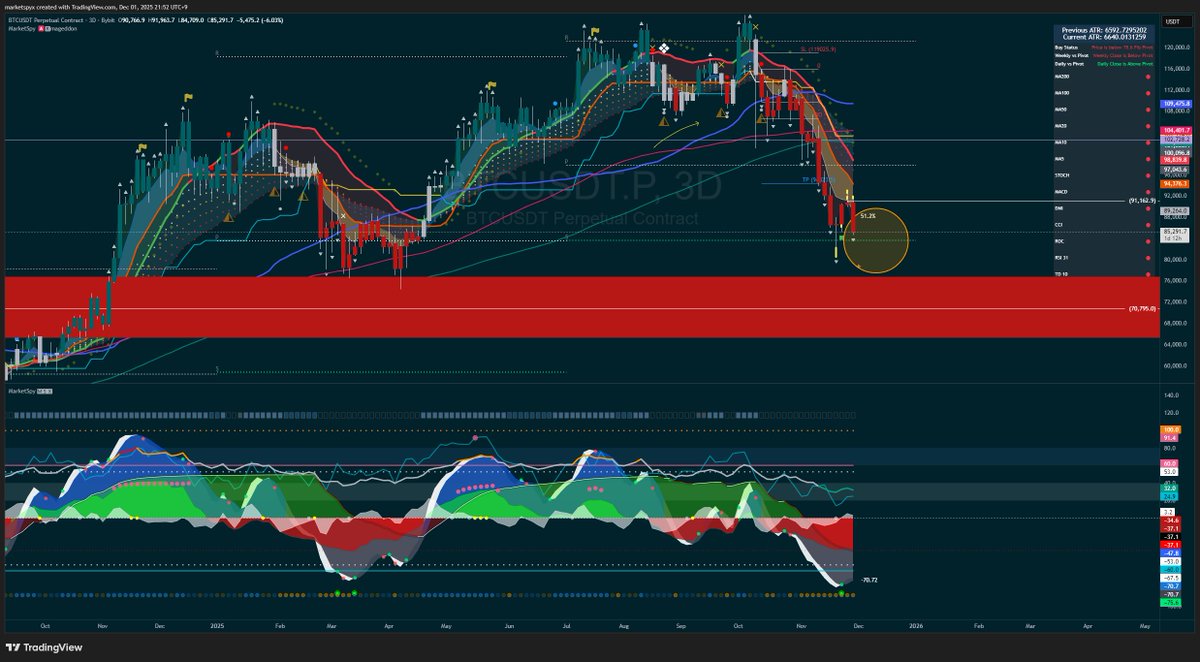1200x662 pixels.
Task: Click the MA200 row in status table
Action: pos(1104,76)
